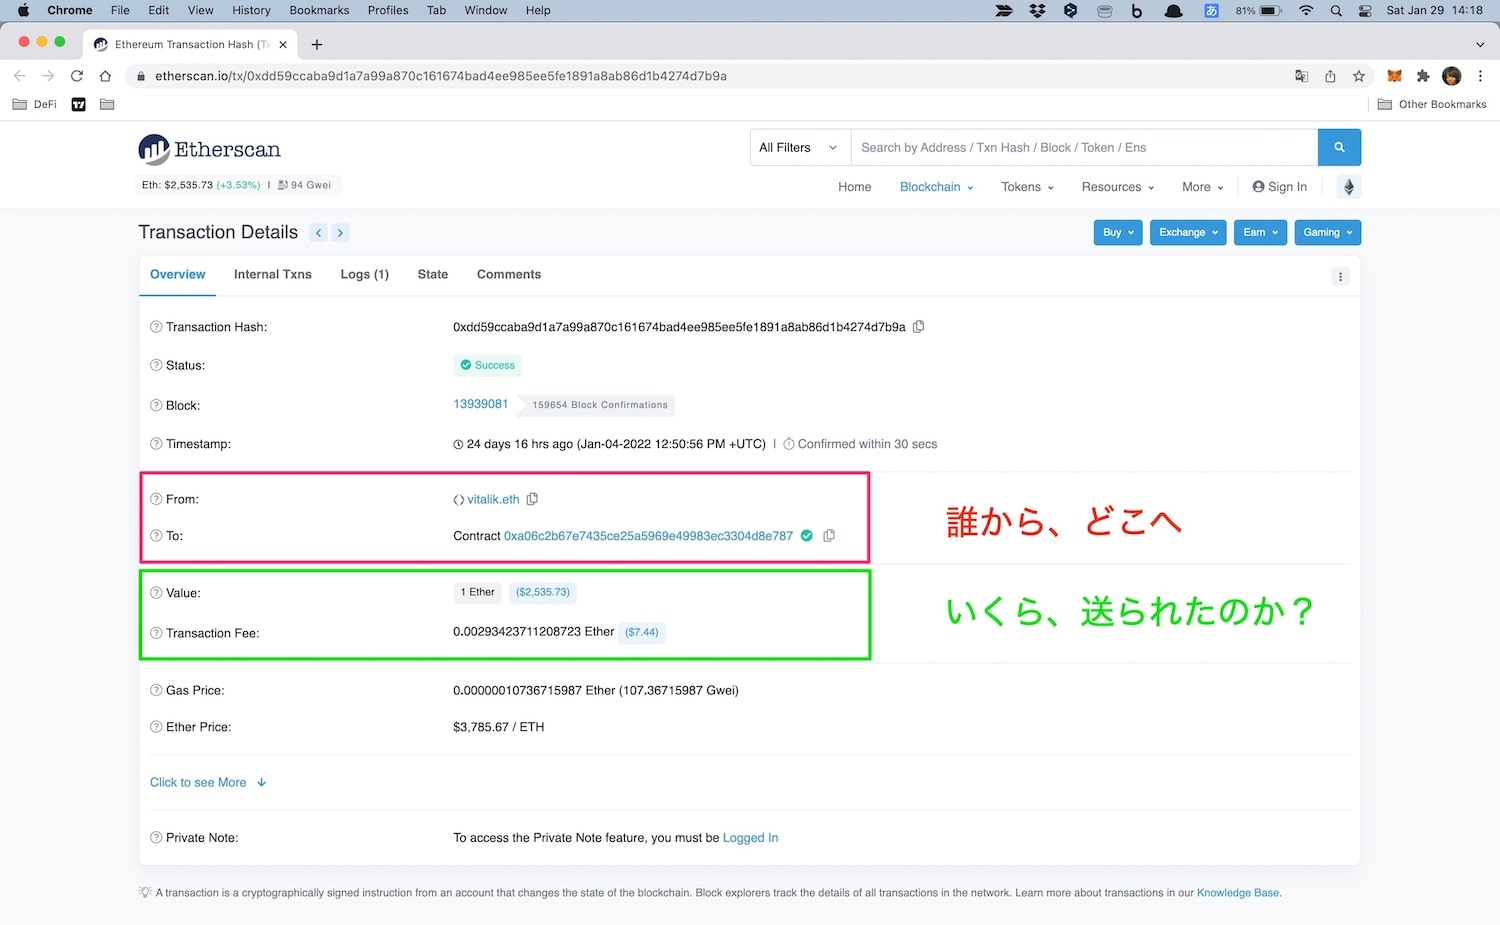The image size is (1500, 925).
Task: Open the three-dot options menu in Overview panel
Action: click(1340, 277)
